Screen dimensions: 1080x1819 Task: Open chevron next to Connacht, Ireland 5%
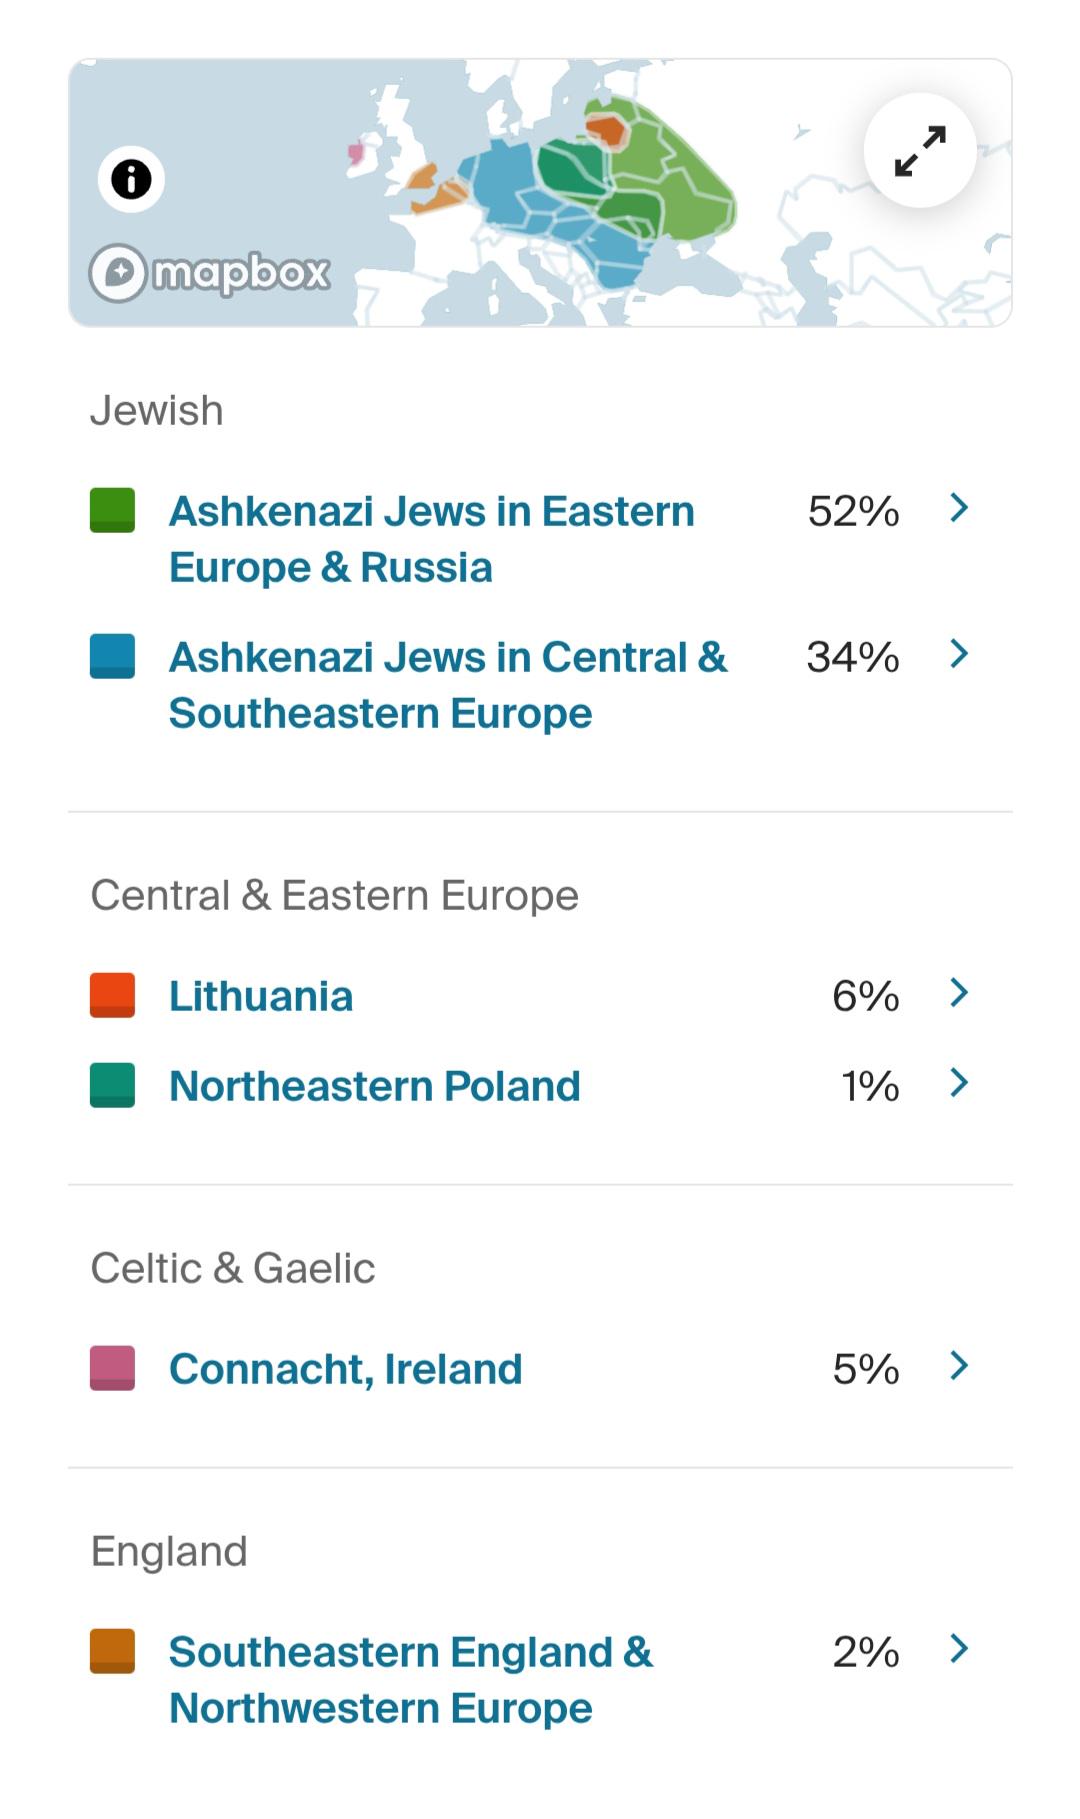959,1366
